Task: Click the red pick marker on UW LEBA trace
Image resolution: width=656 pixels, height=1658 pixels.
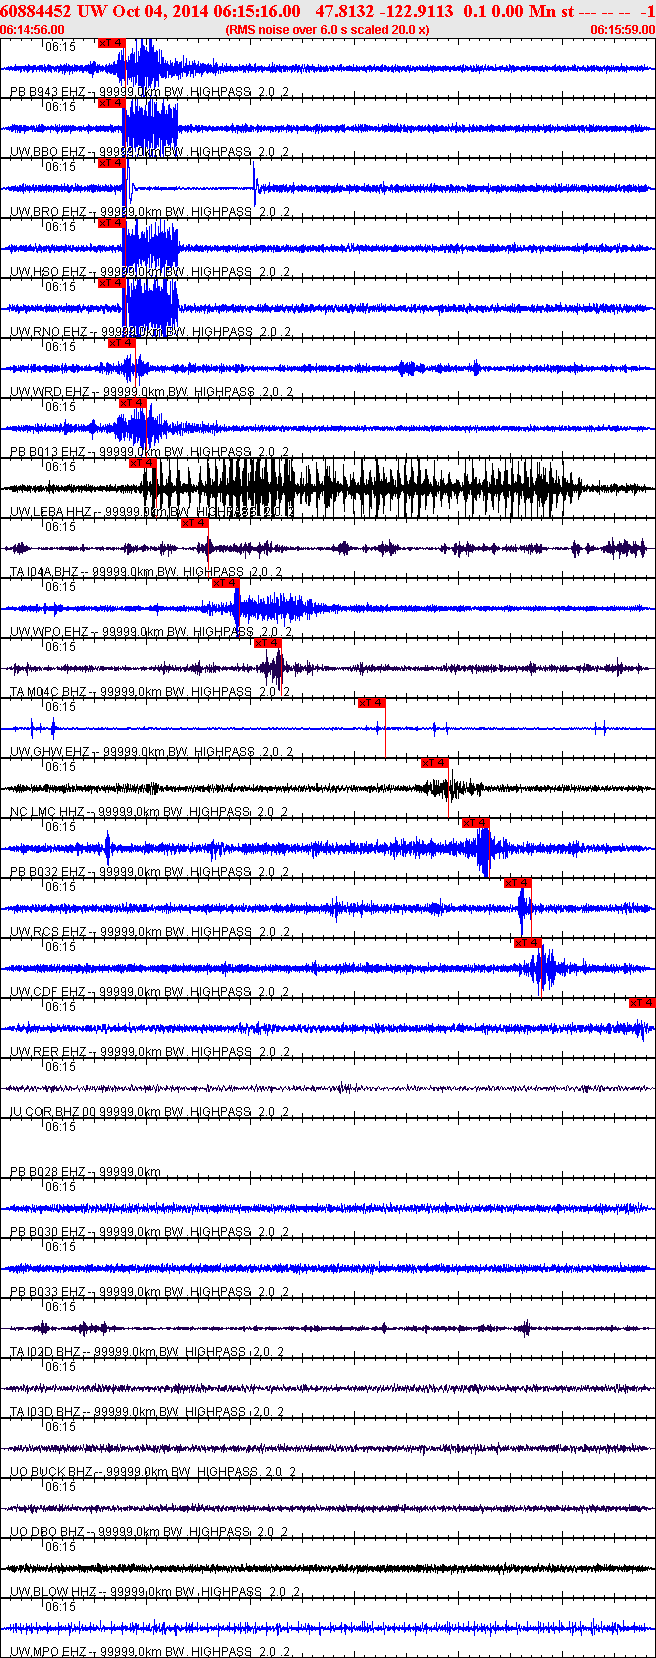Action: 143,463
